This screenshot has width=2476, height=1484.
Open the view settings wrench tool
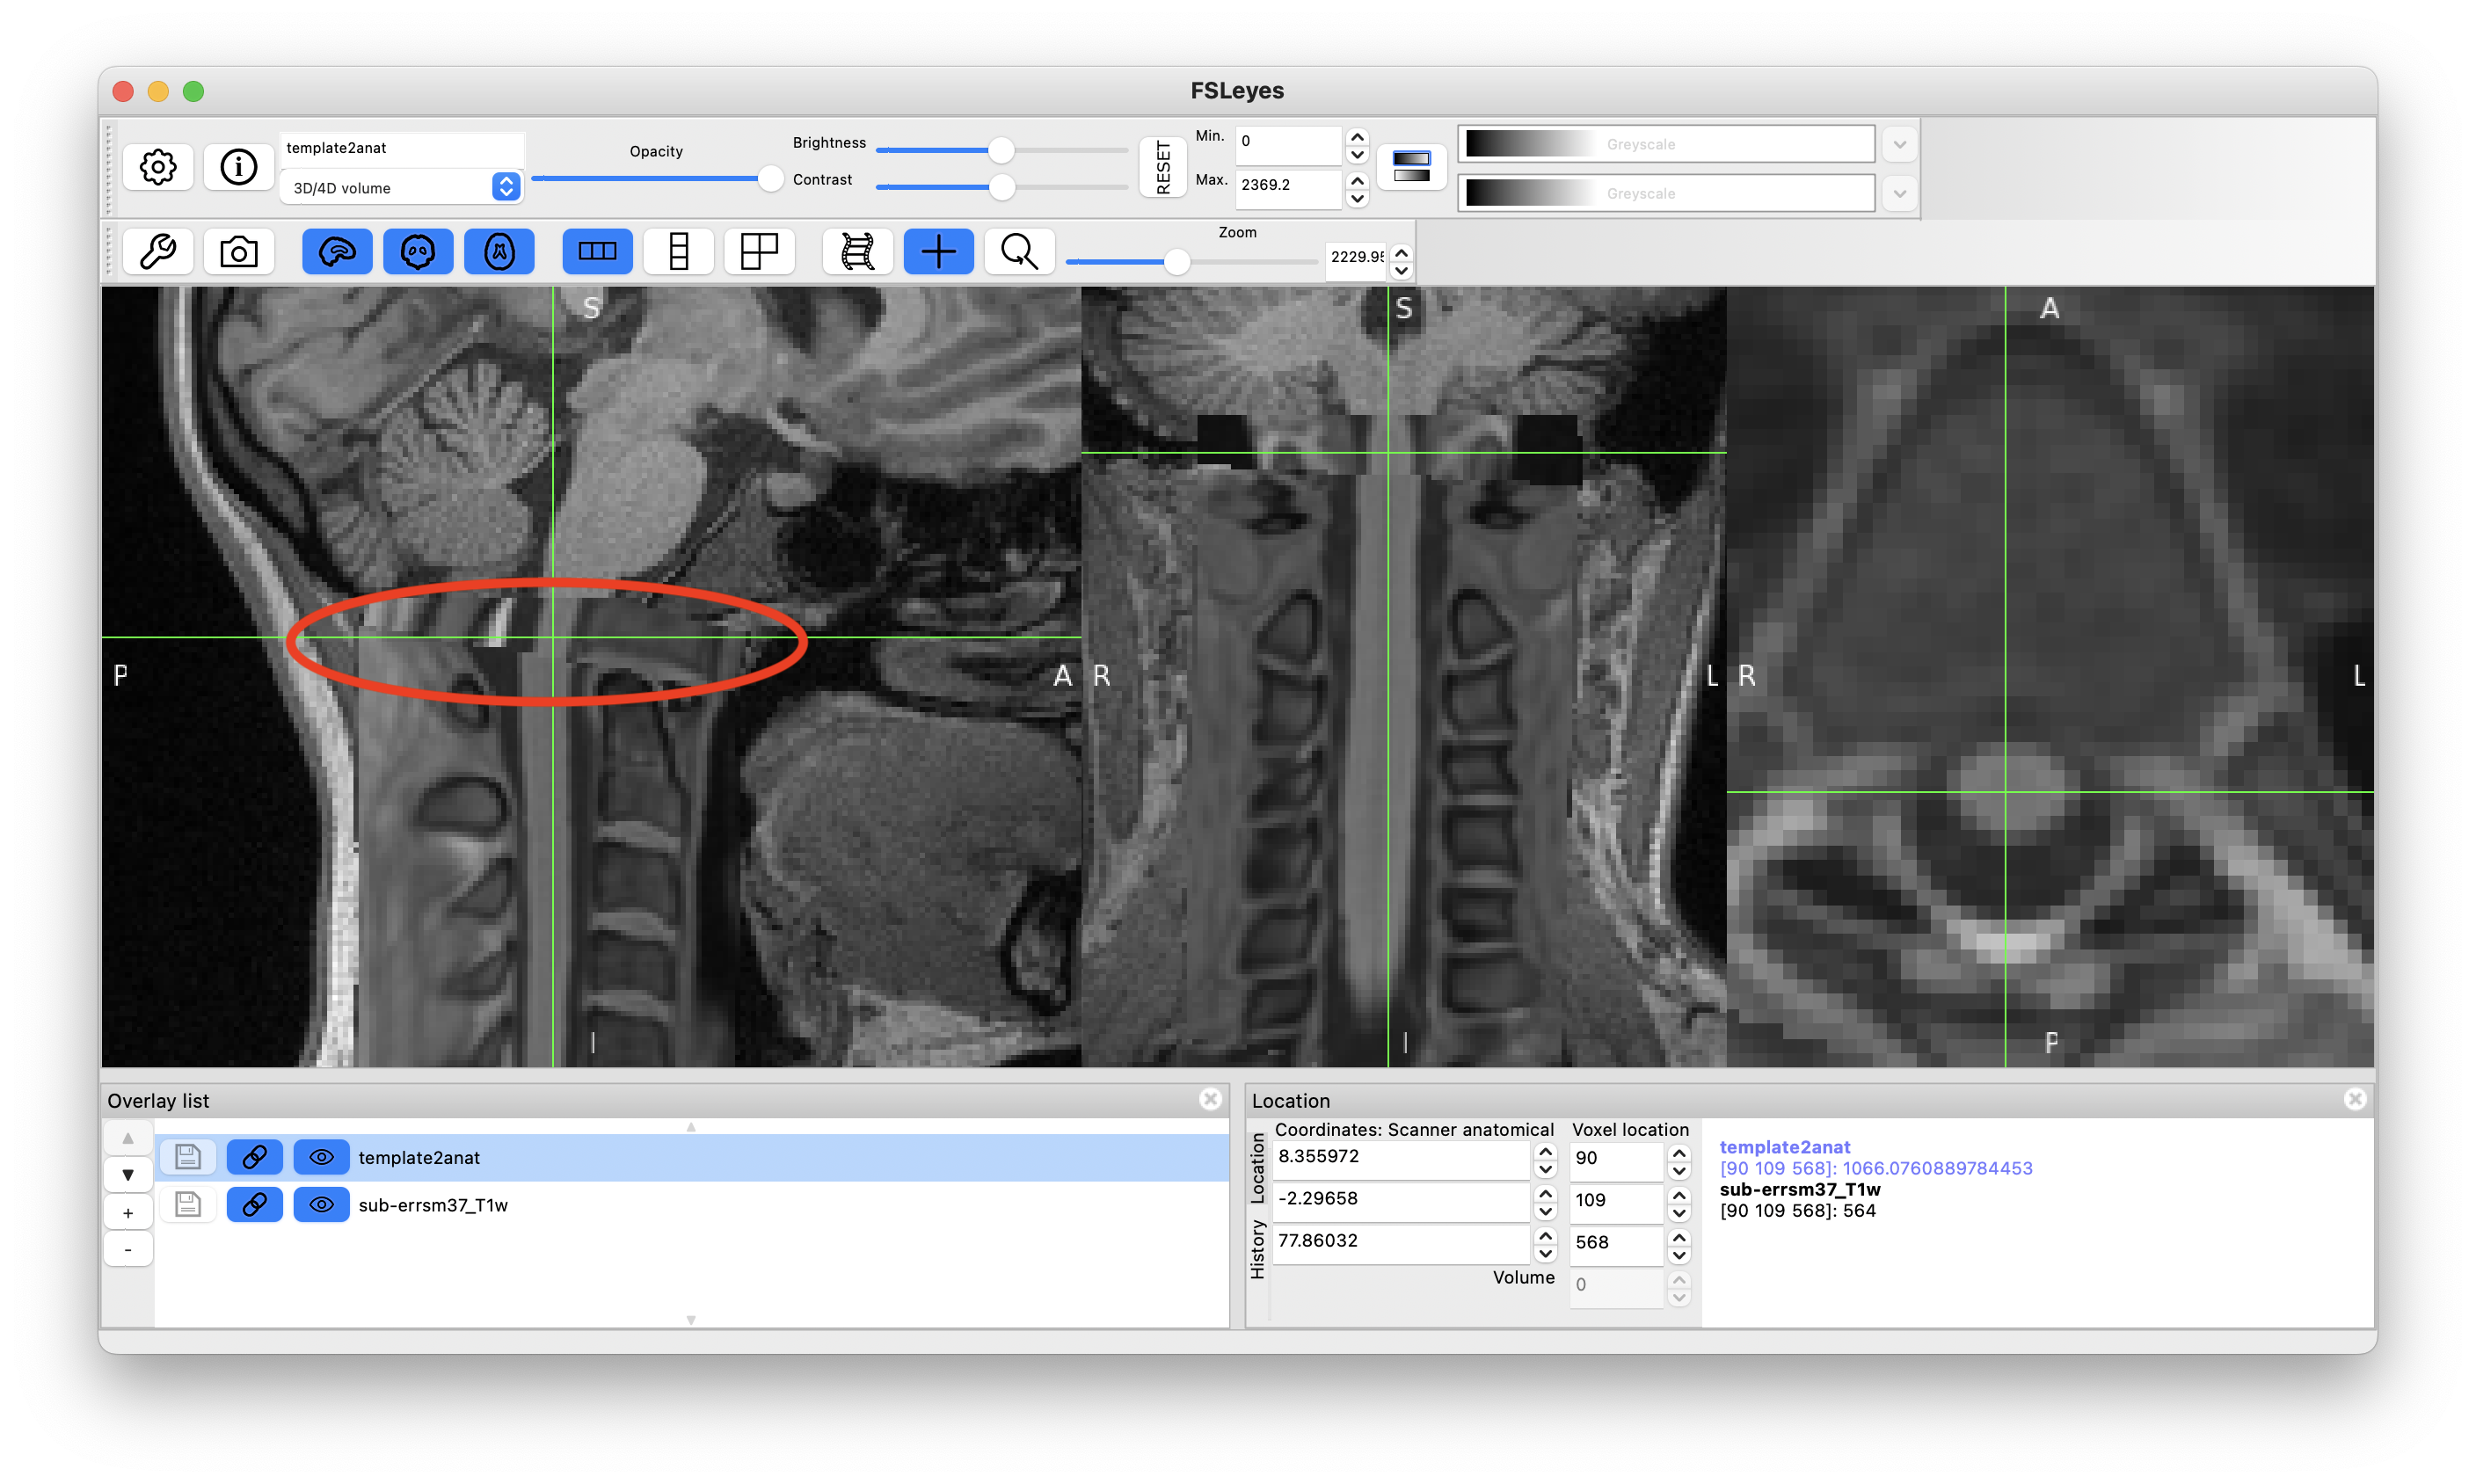coord(157,251)
